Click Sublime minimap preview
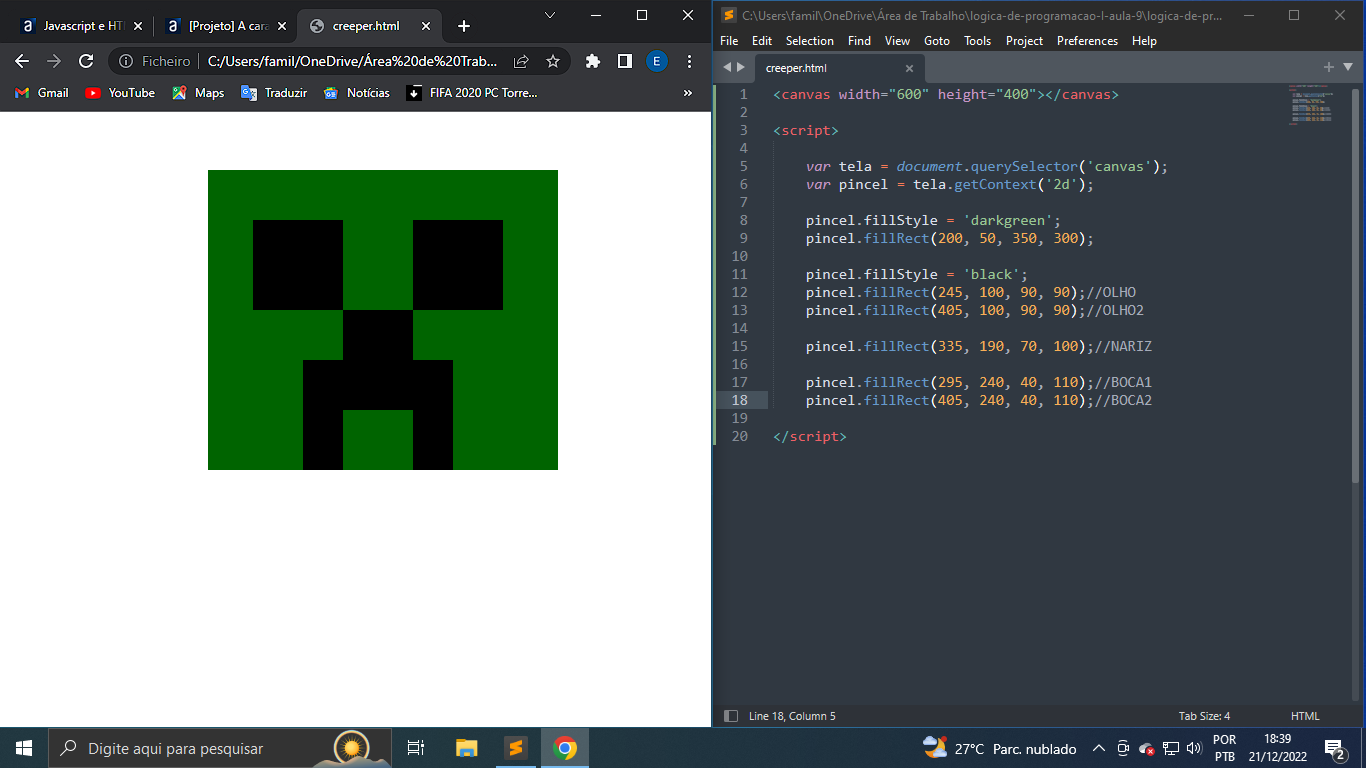The height and width of the screenshot is (768, 1366). (x=1311, y=105)
